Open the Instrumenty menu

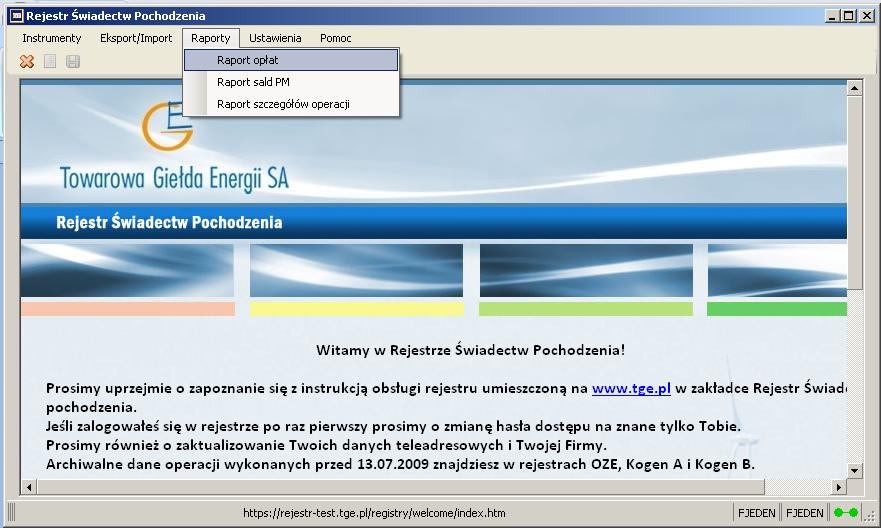52,38
